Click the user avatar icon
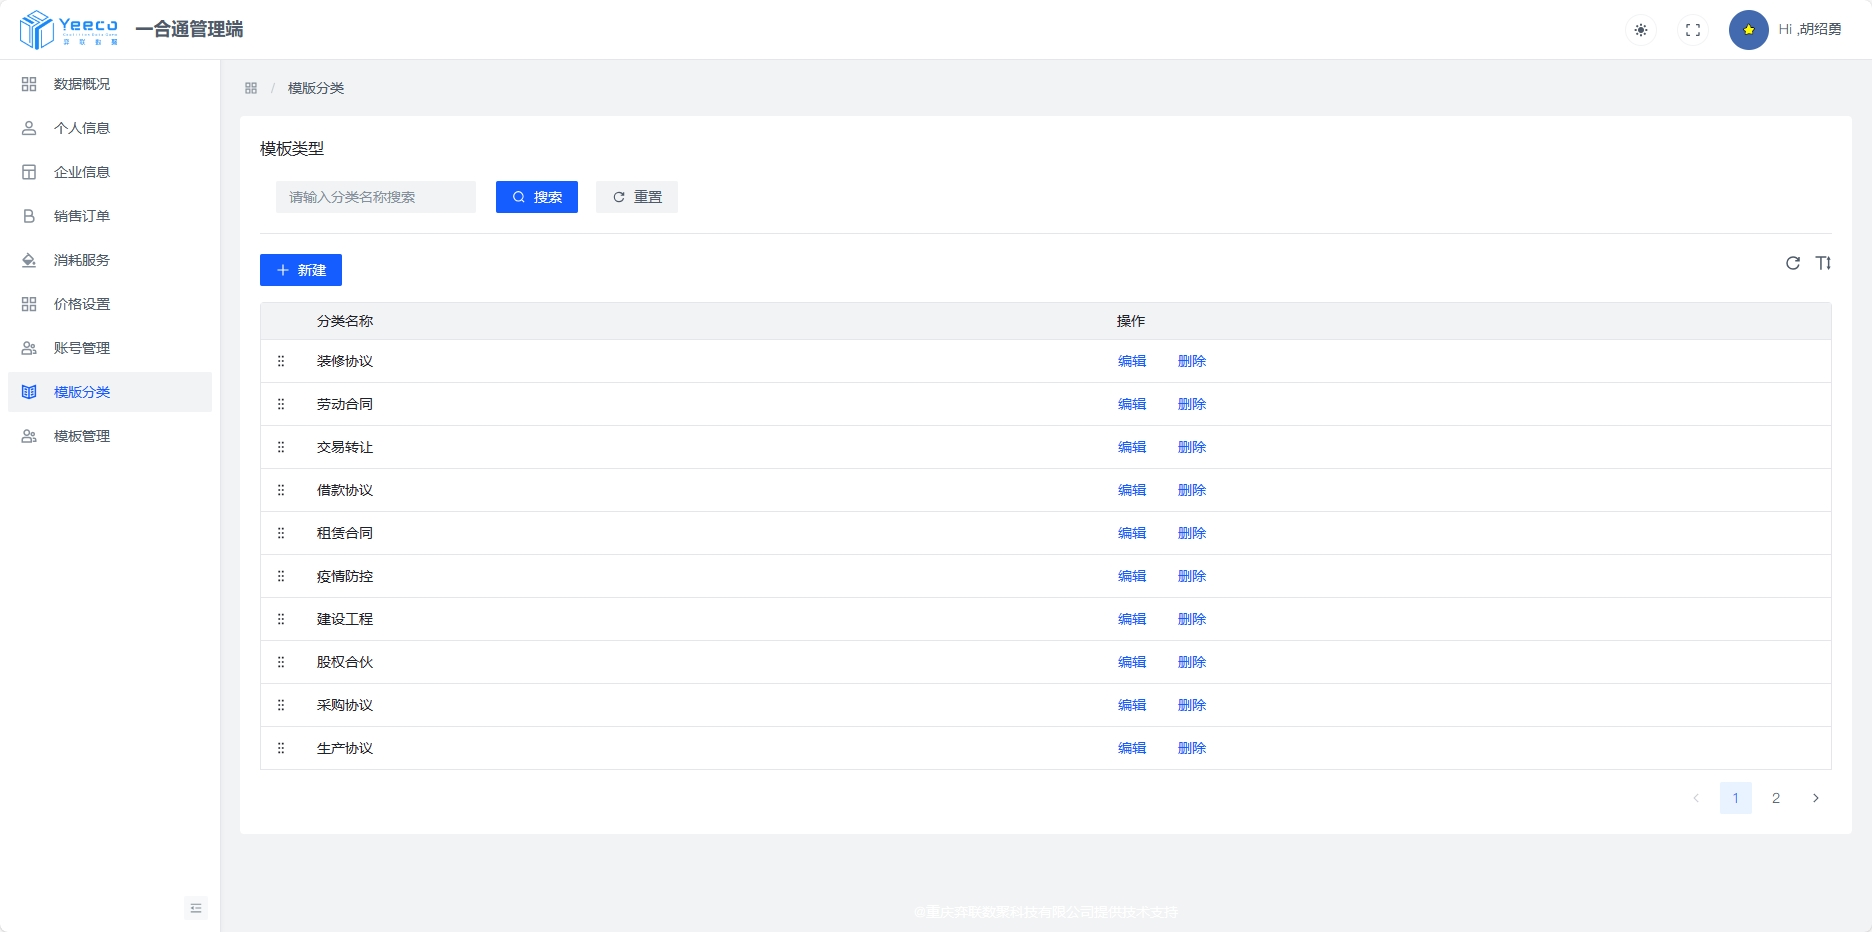Screen dimensions: 1872x932 point(1748,30)
